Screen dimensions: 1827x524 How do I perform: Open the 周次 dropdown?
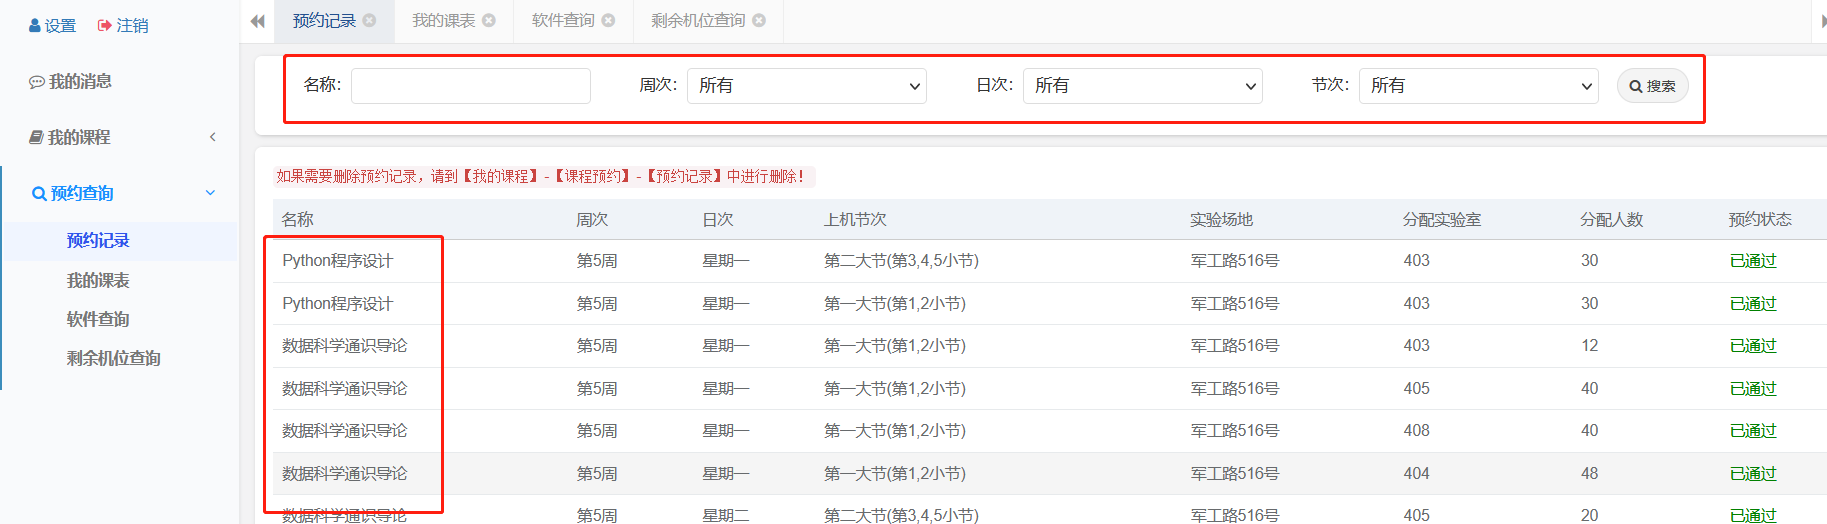point(806,86)
